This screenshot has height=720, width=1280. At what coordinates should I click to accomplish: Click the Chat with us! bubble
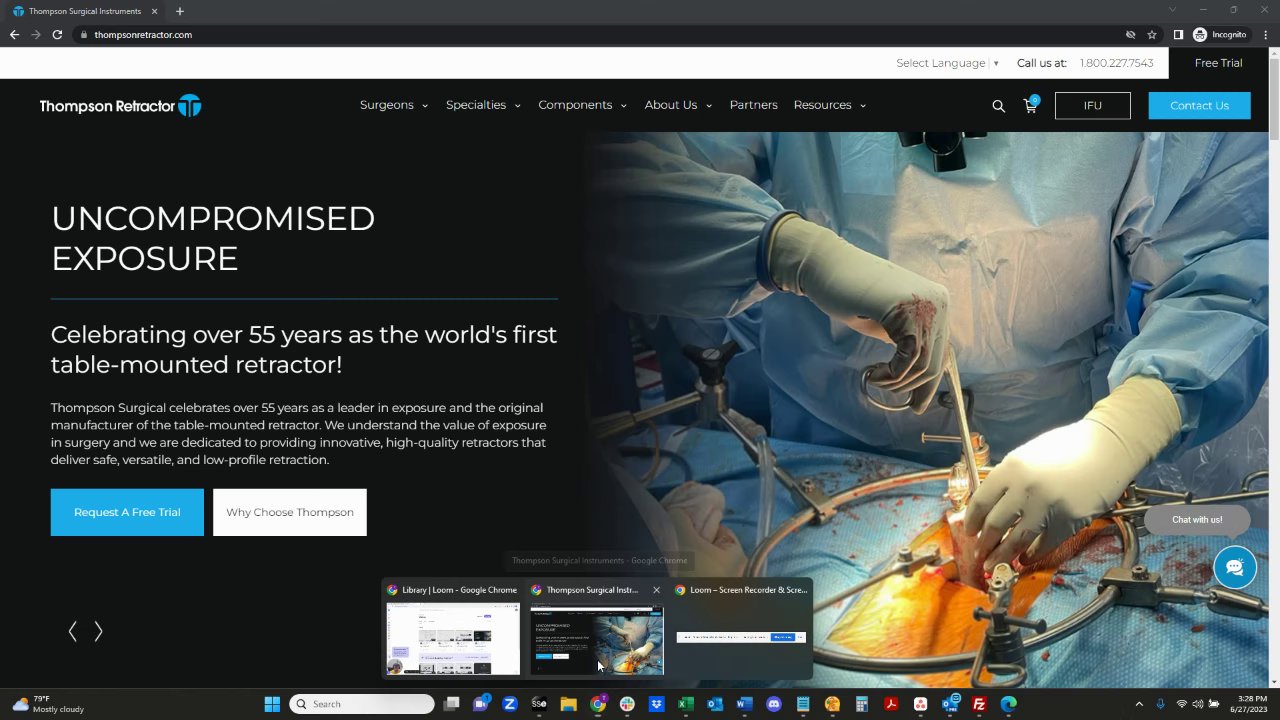pyautogui.click(x=1197, y=520)
